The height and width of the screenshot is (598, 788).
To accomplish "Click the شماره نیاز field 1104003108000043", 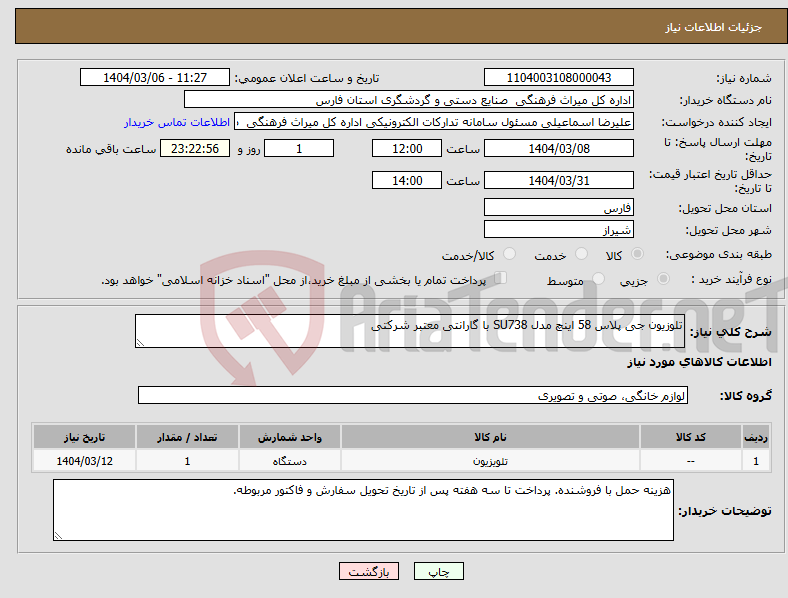I will [558, 77].
